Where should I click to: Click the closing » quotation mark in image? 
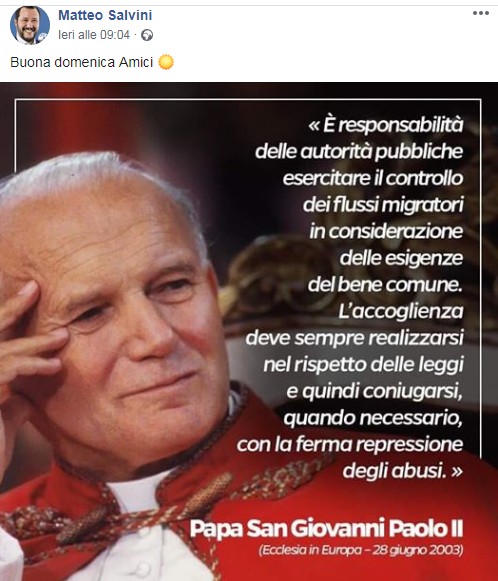click(x=457, y=471)
